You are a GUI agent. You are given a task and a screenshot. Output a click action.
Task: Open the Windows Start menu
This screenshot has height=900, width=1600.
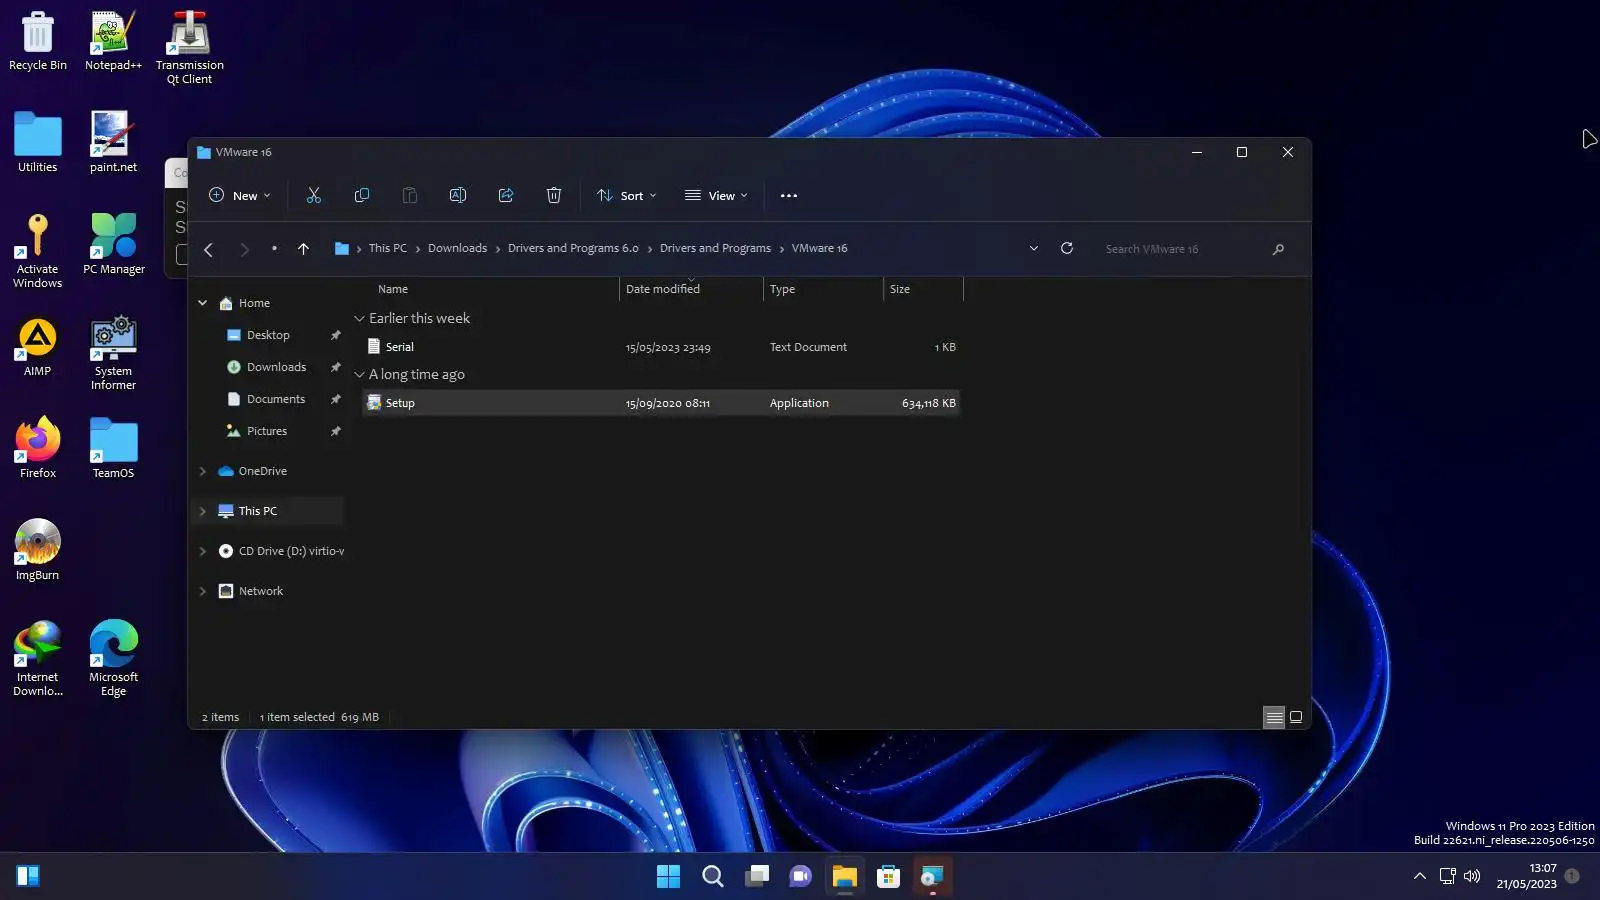click(668, 877)
